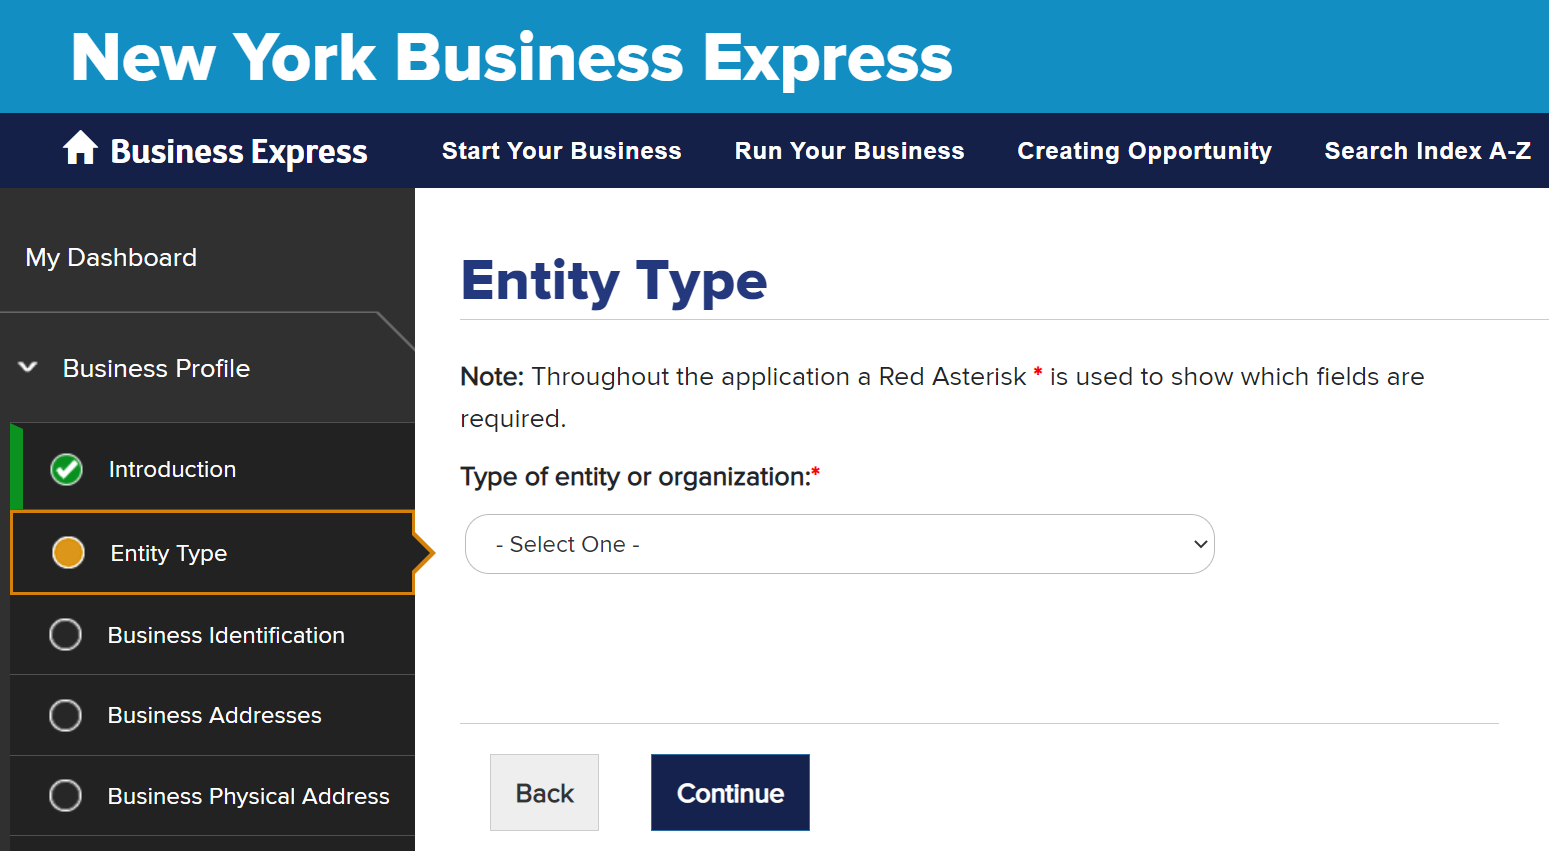Collapse the Business Profile section chevron
Viewport: 1549px width, 851px height.
(x=28, y=367)
